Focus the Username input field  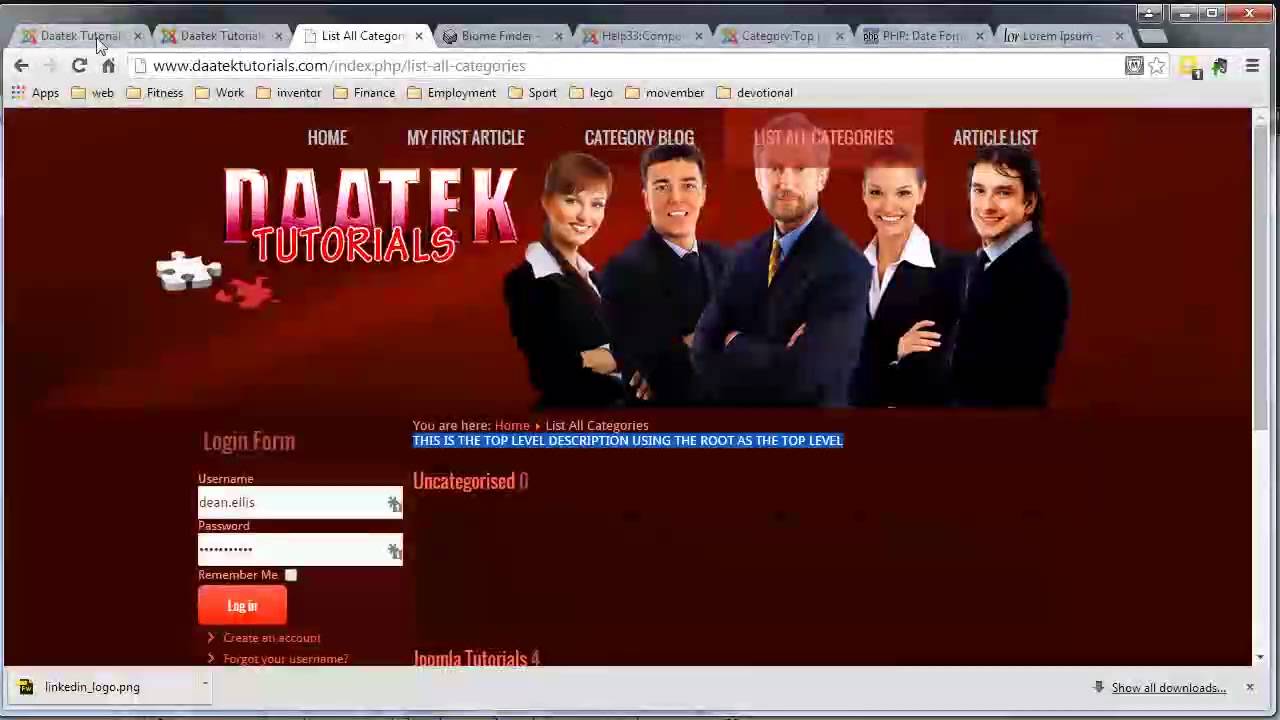(x=300, y=503)
